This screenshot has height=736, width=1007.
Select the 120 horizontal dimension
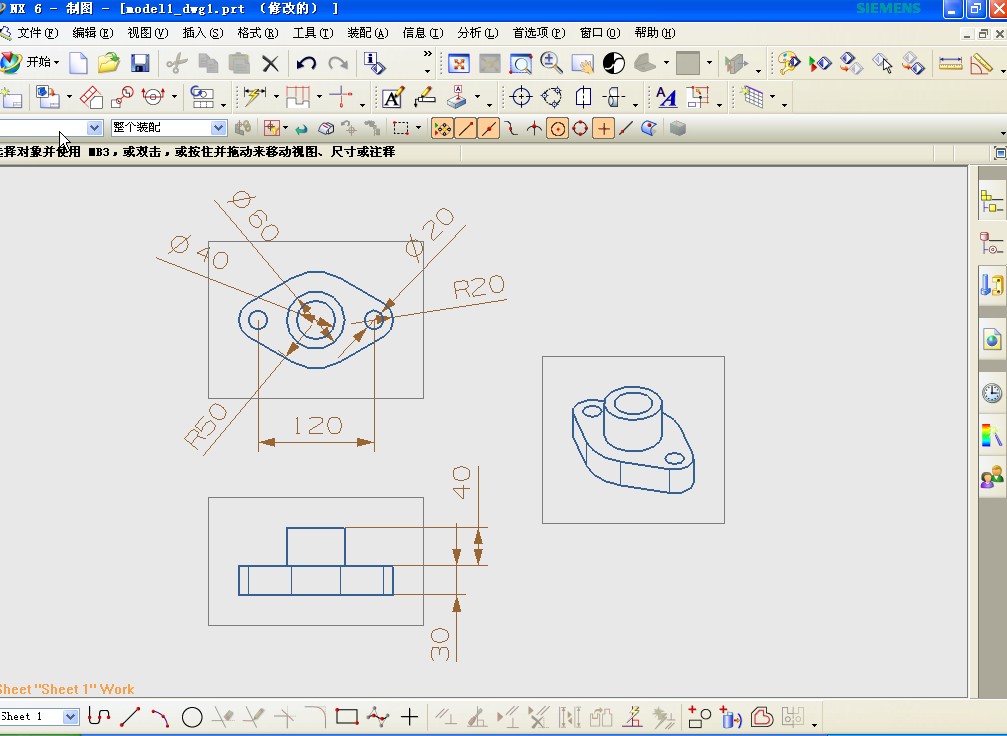click(317, 425)
